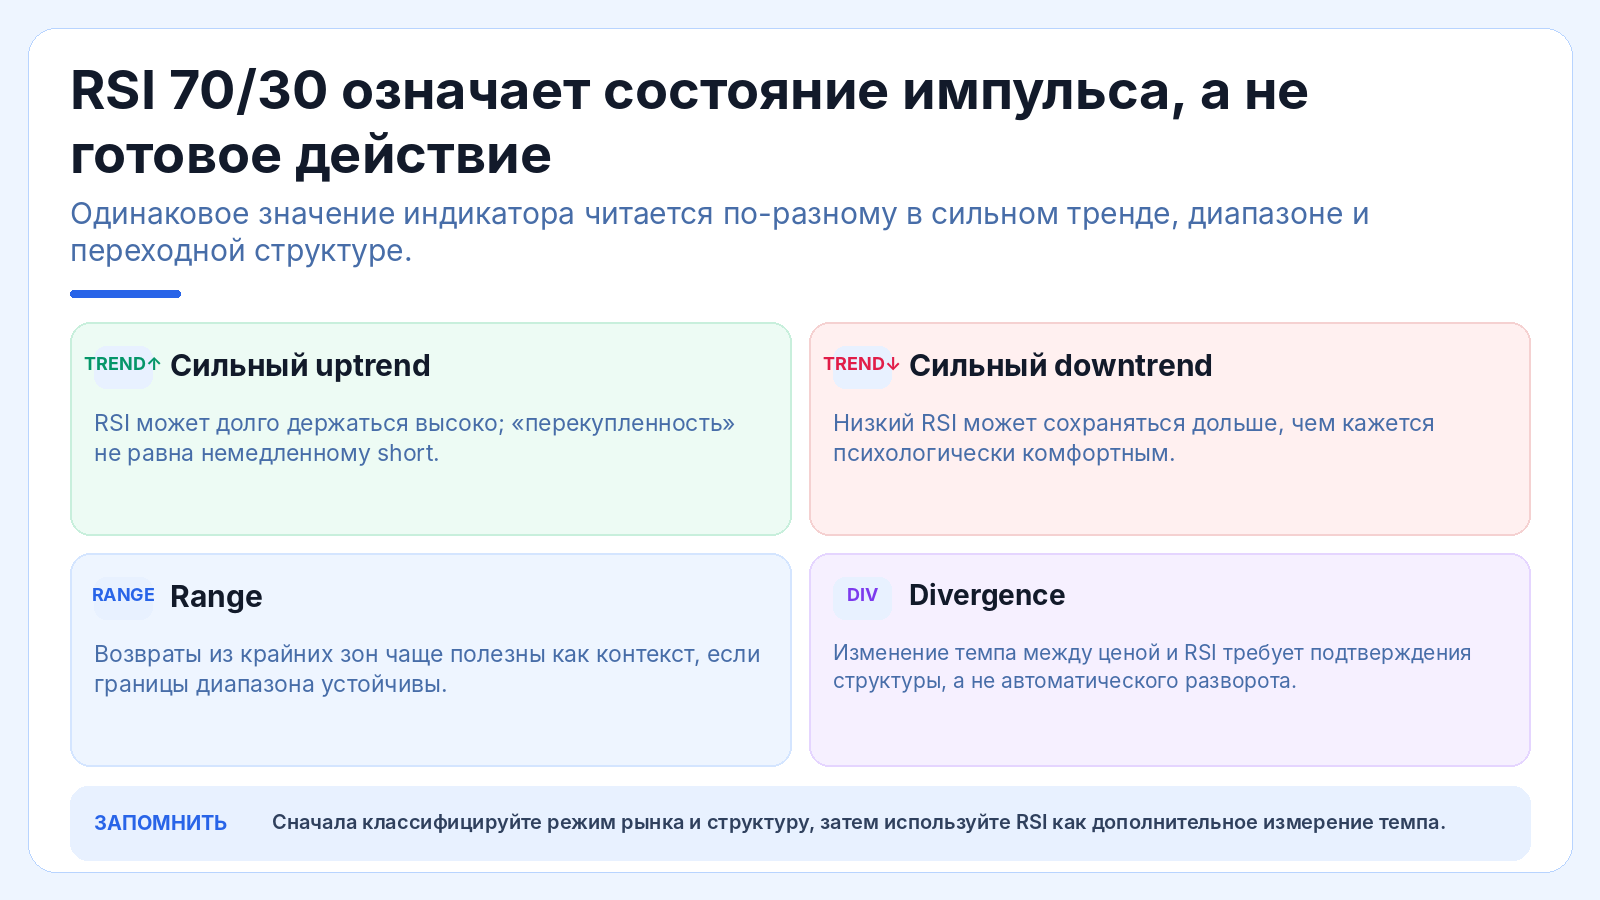The width and height of the screenshot is (1600, 900).
Task: Click the 'Range' card heading
Action: coord(216,597)
